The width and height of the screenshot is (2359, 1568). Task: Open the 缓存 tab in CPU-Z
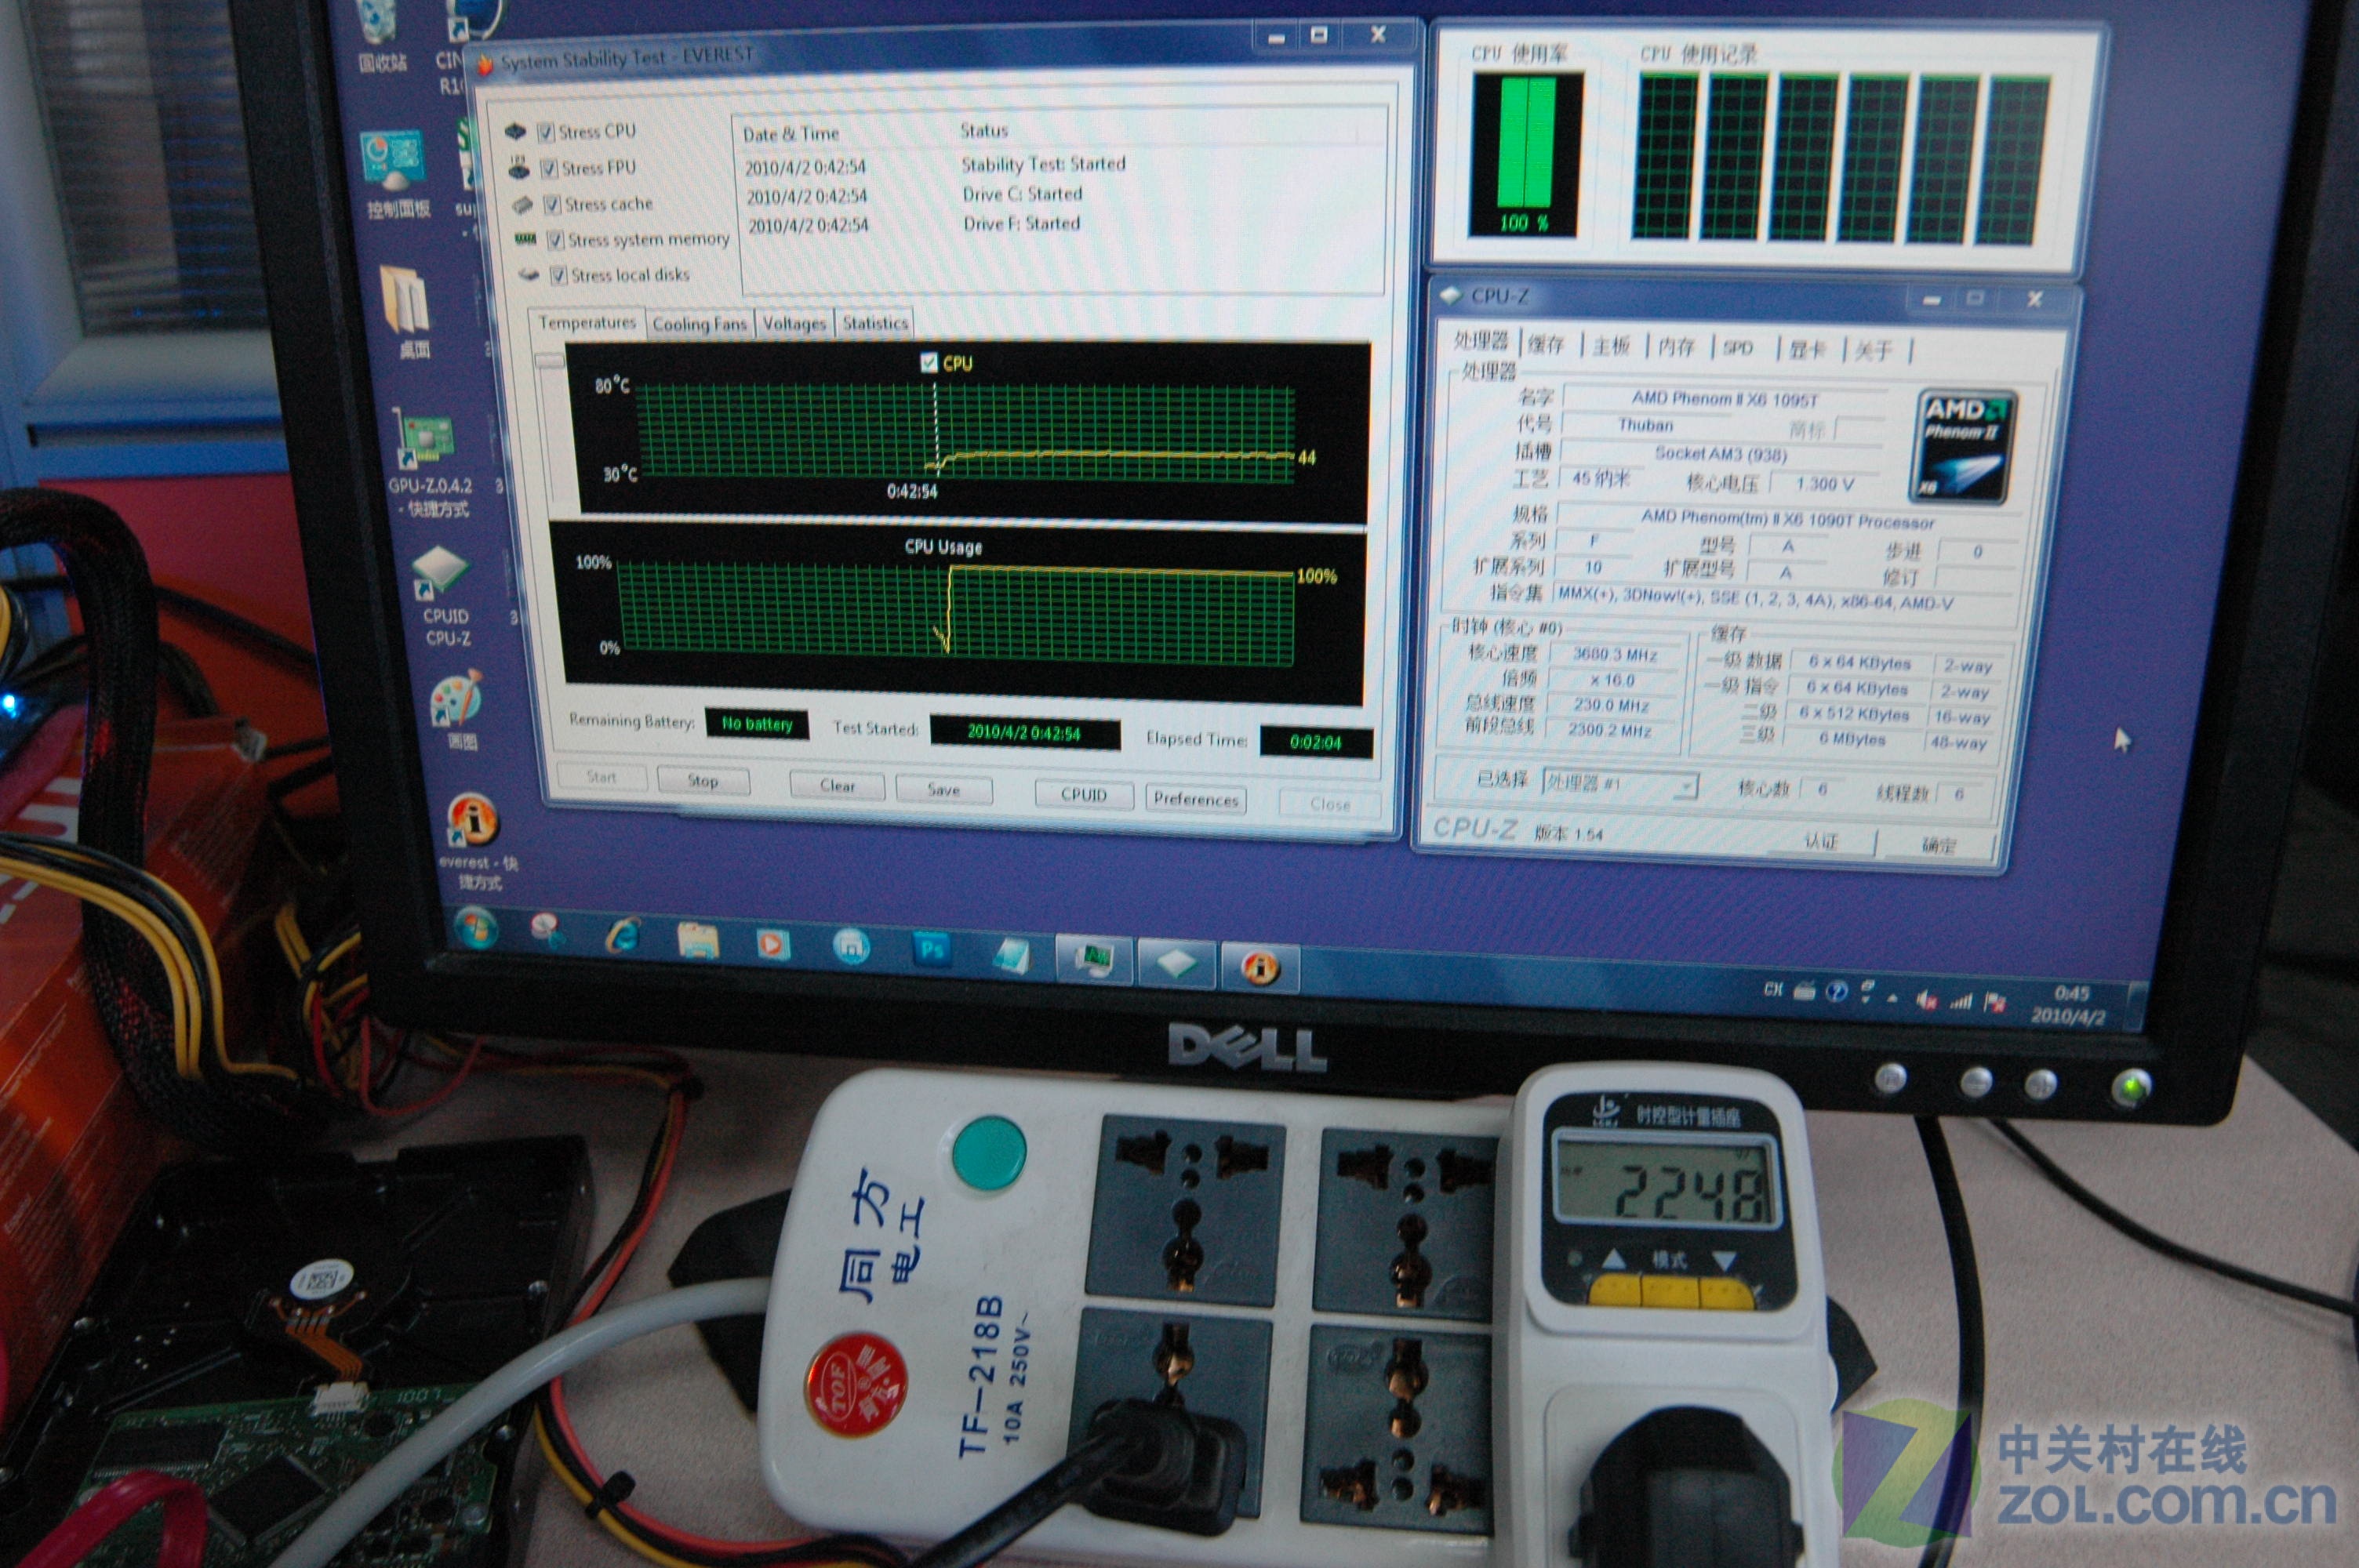pyautogui.click(x=1546, y=345)
